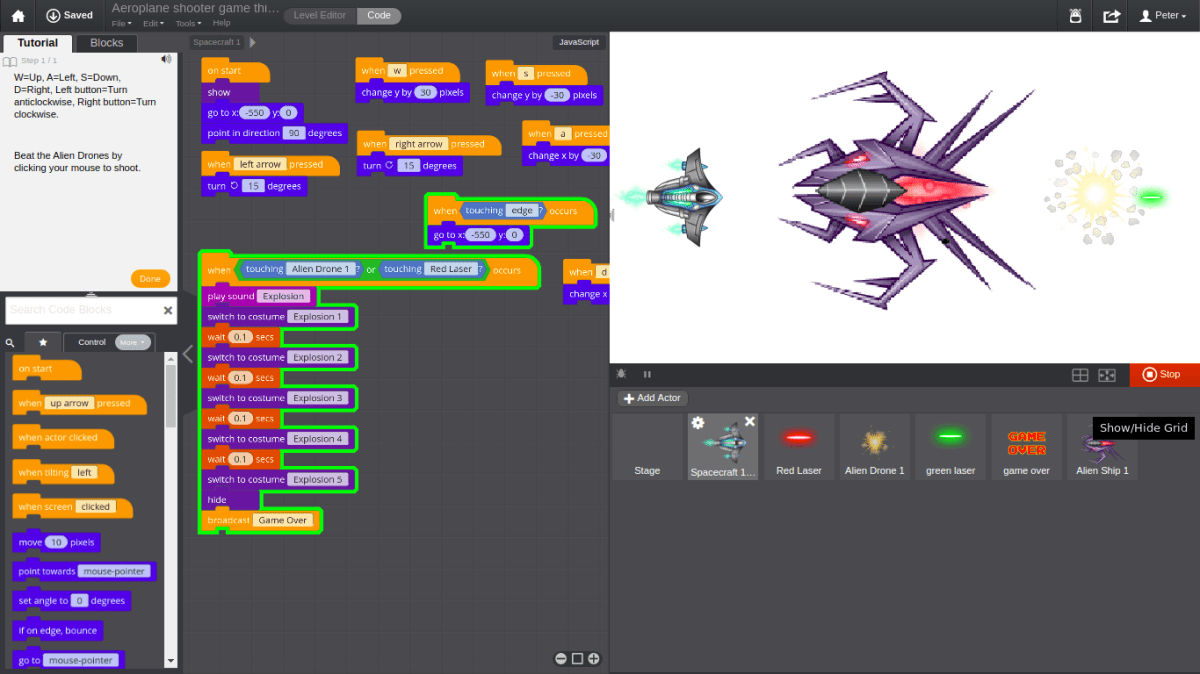This screenshot has height=674, width=1200.
Task: Click the share project icon
Action: [x=1111, y=16]
